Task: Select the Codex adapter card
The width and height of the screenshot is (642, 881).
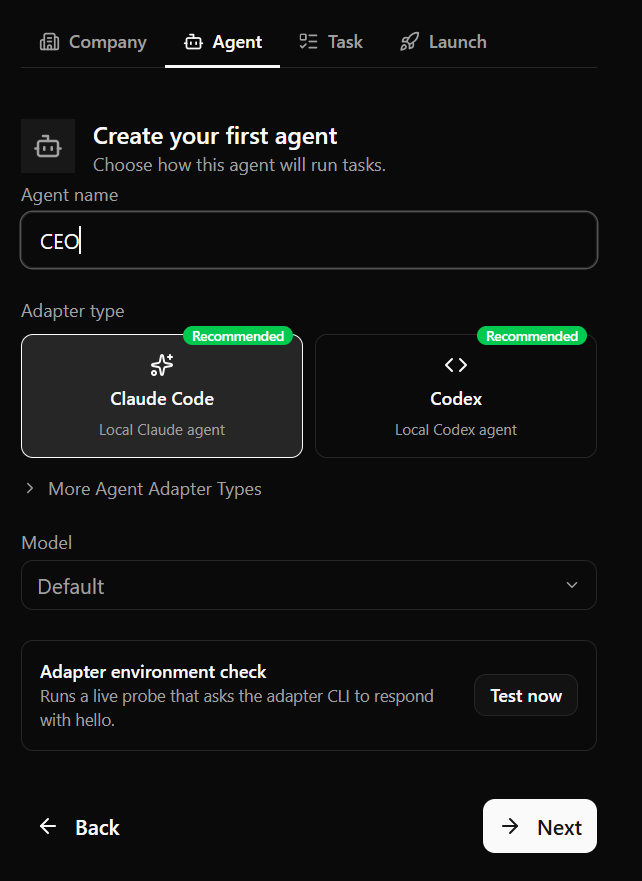Action: [x=456, y=396]
